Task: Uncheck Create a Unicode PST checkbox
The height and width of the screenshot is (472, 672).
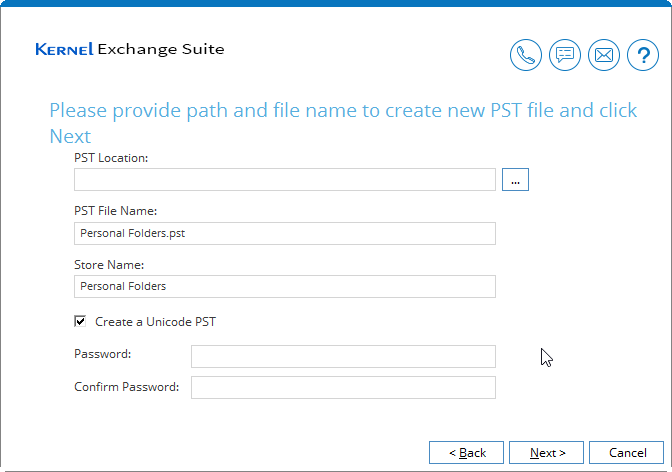Action: point(80,321)
